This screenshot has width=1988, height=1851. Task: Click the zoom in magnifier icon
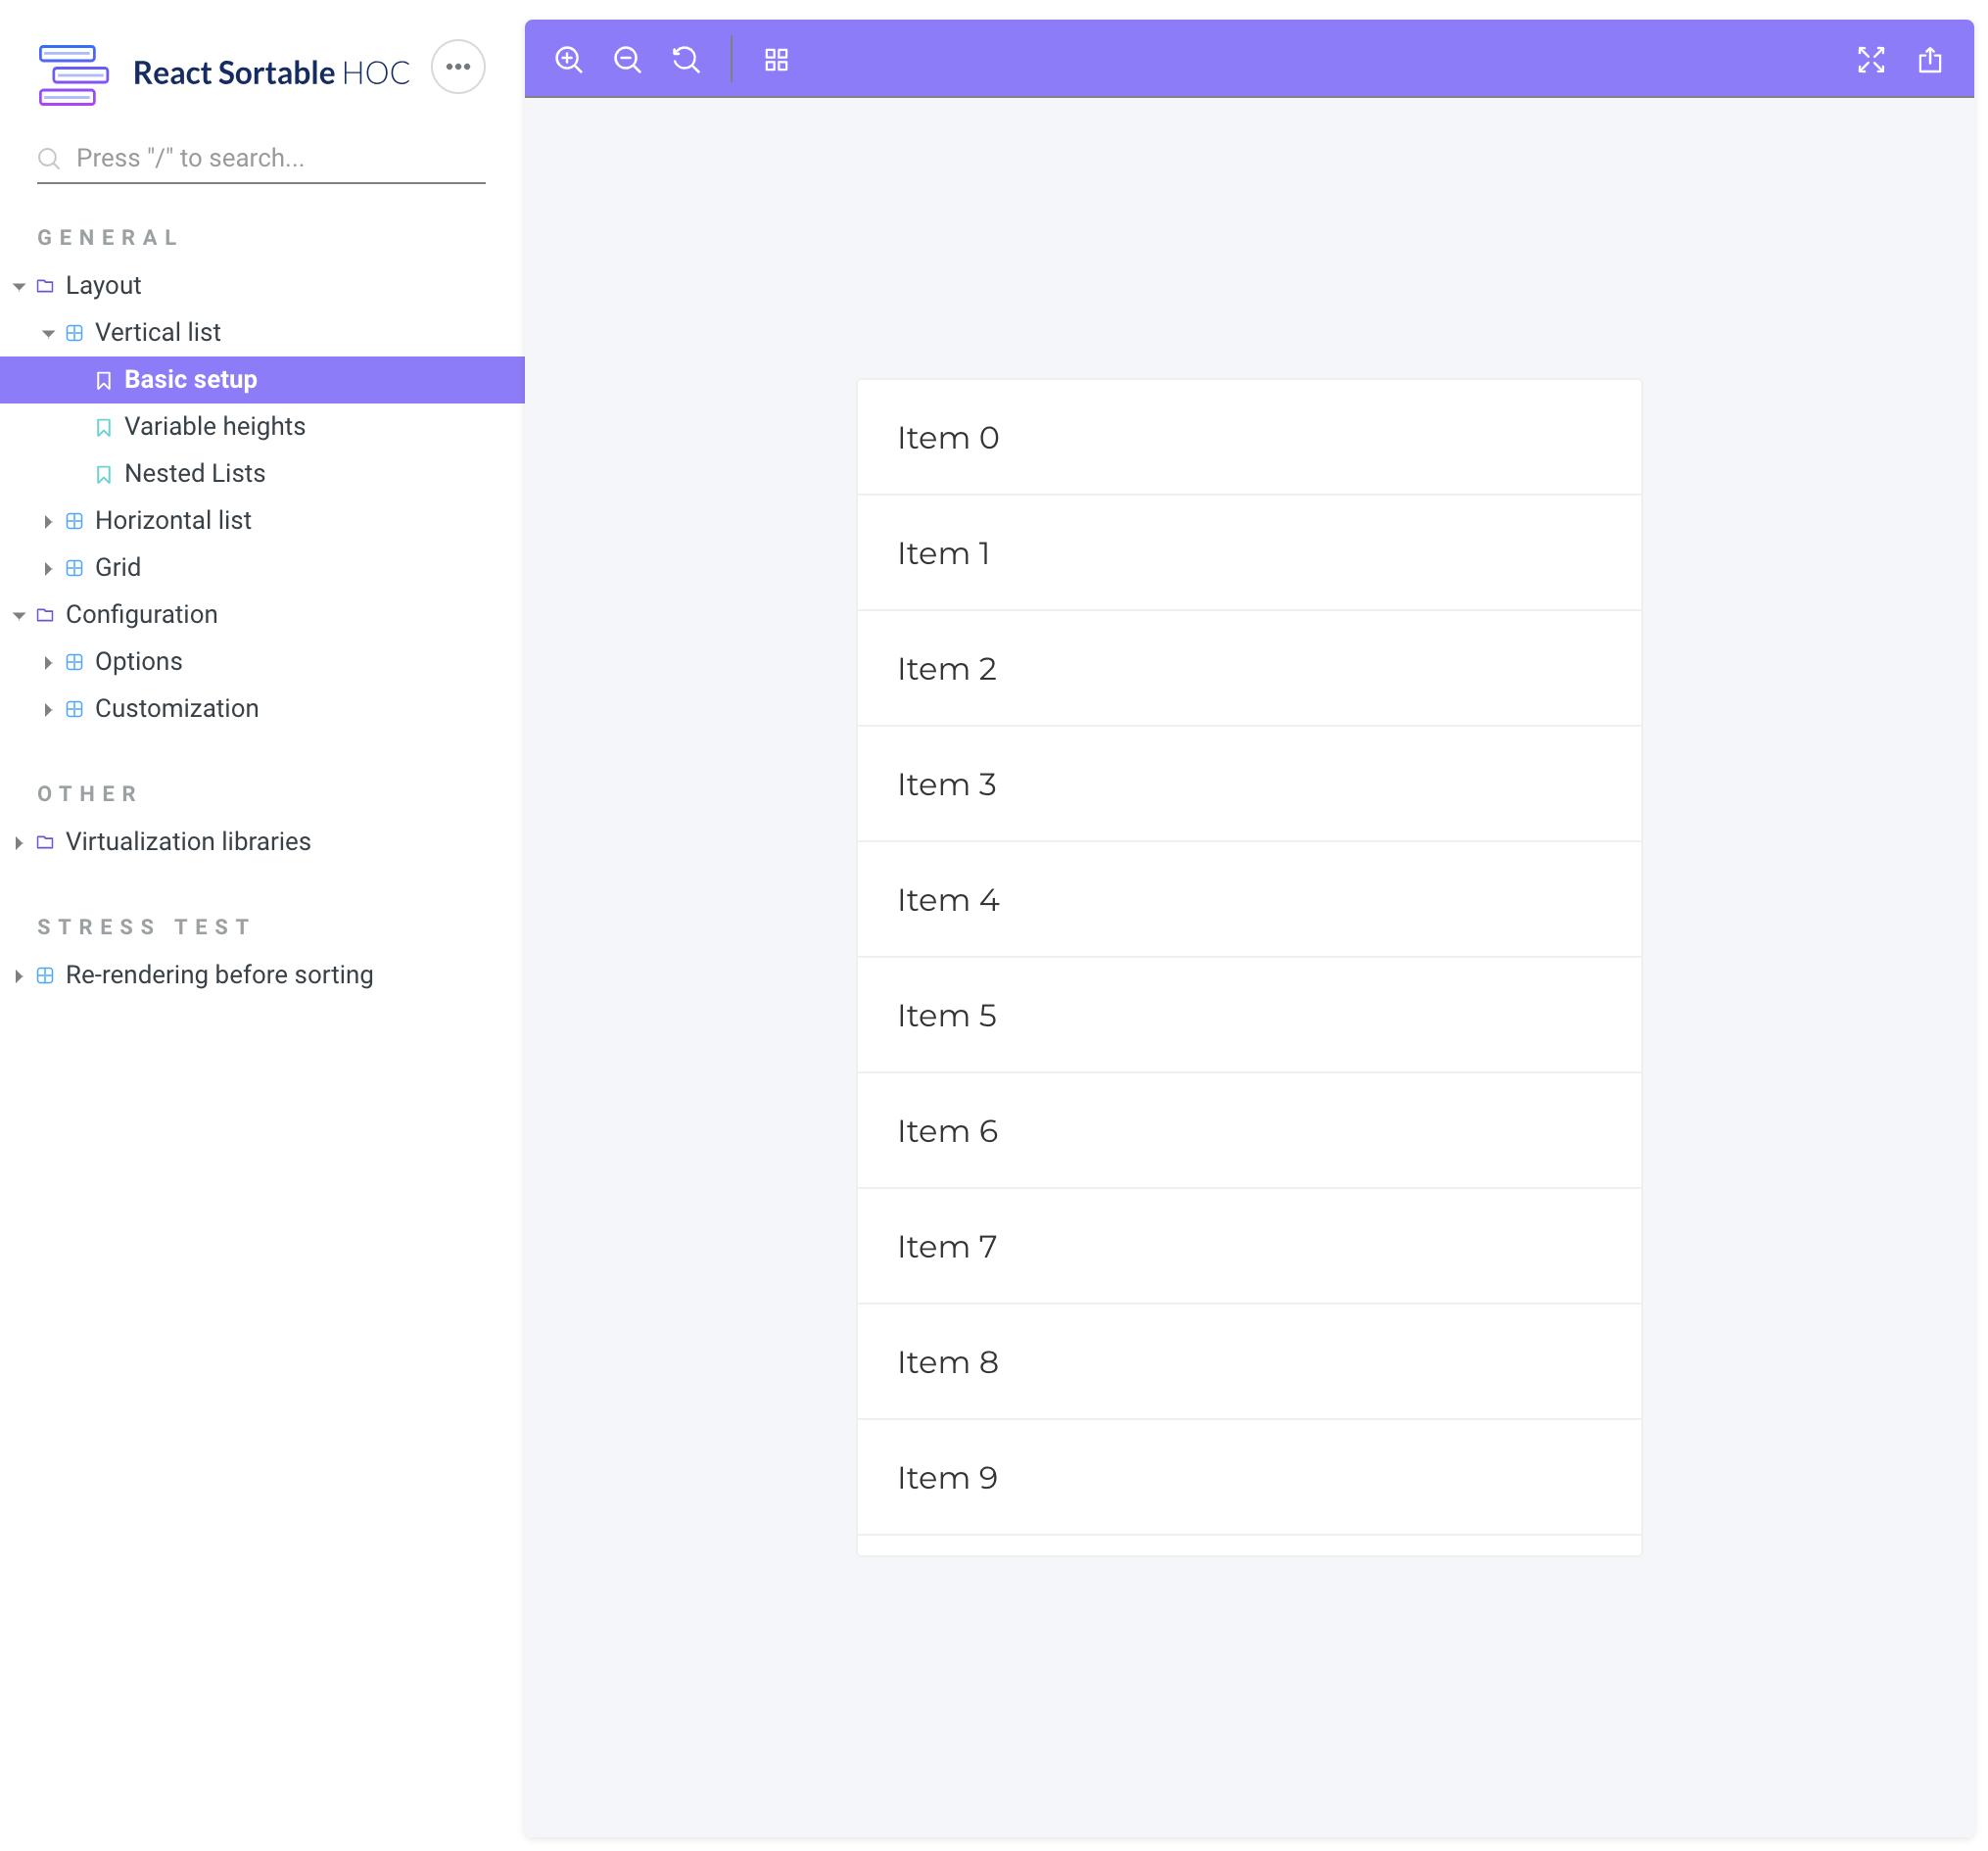tap(568, 60)
